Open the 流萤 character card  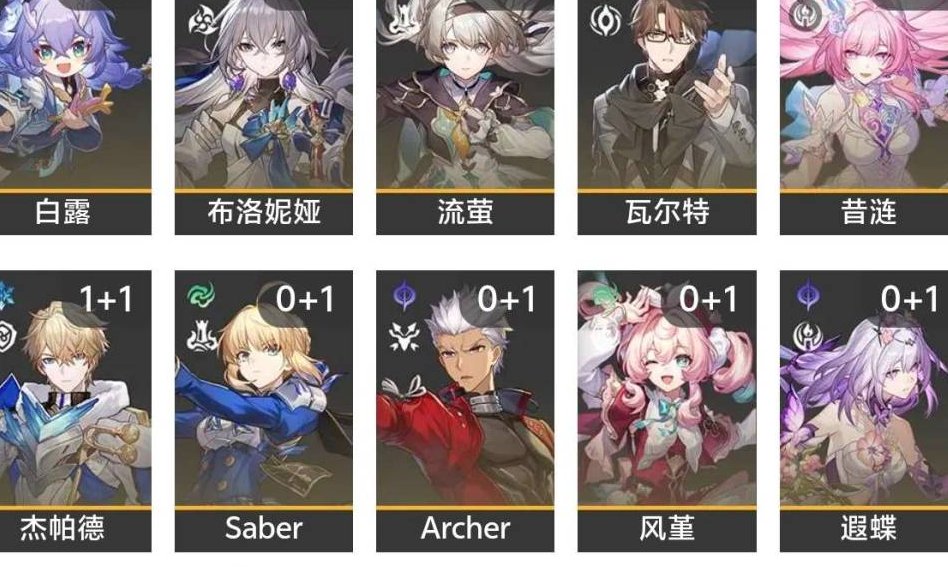pyautogui.click(x=465, y=117)
